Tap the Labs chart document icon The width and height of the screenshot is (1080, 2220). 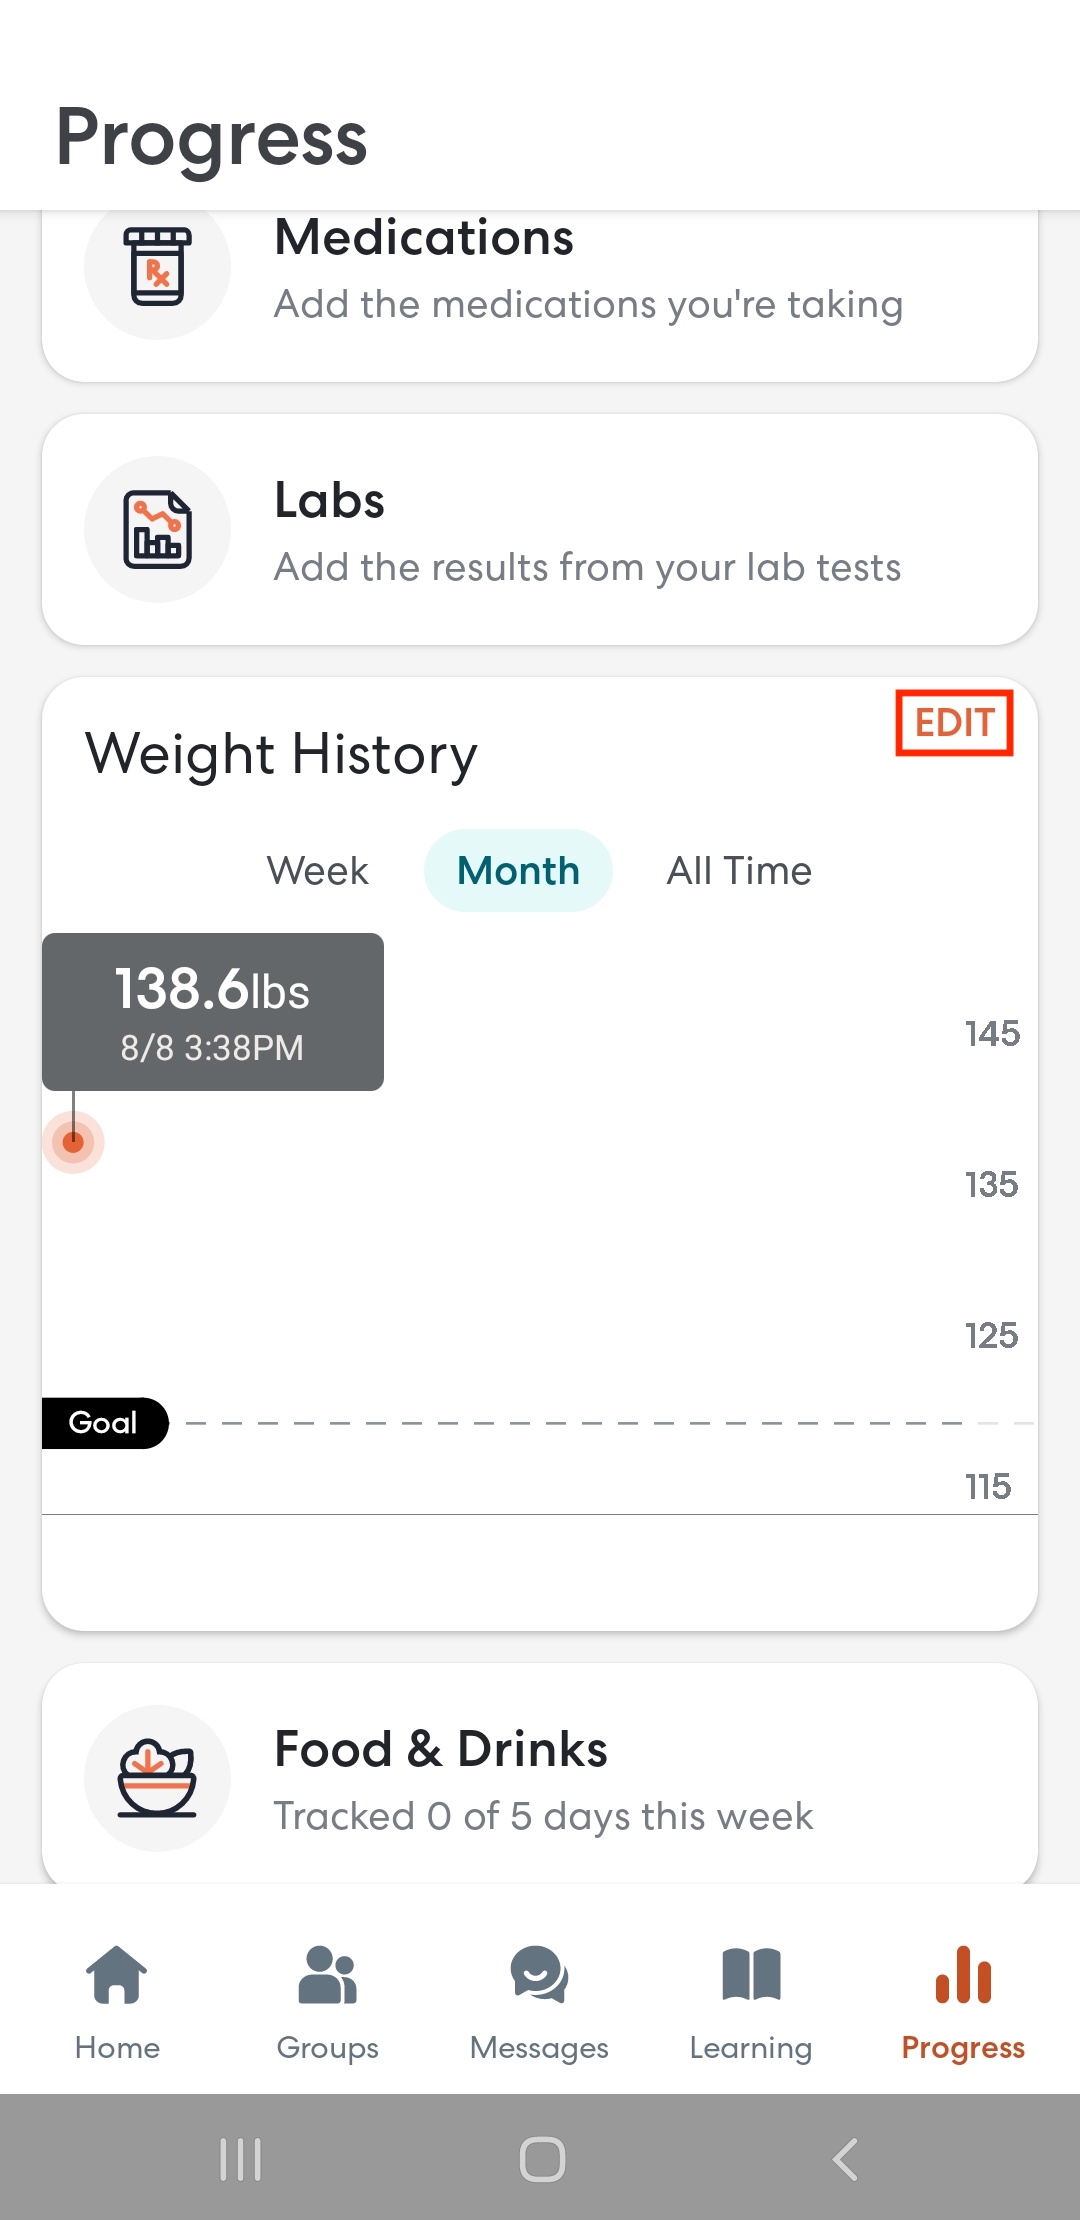[x=157, y=529]
